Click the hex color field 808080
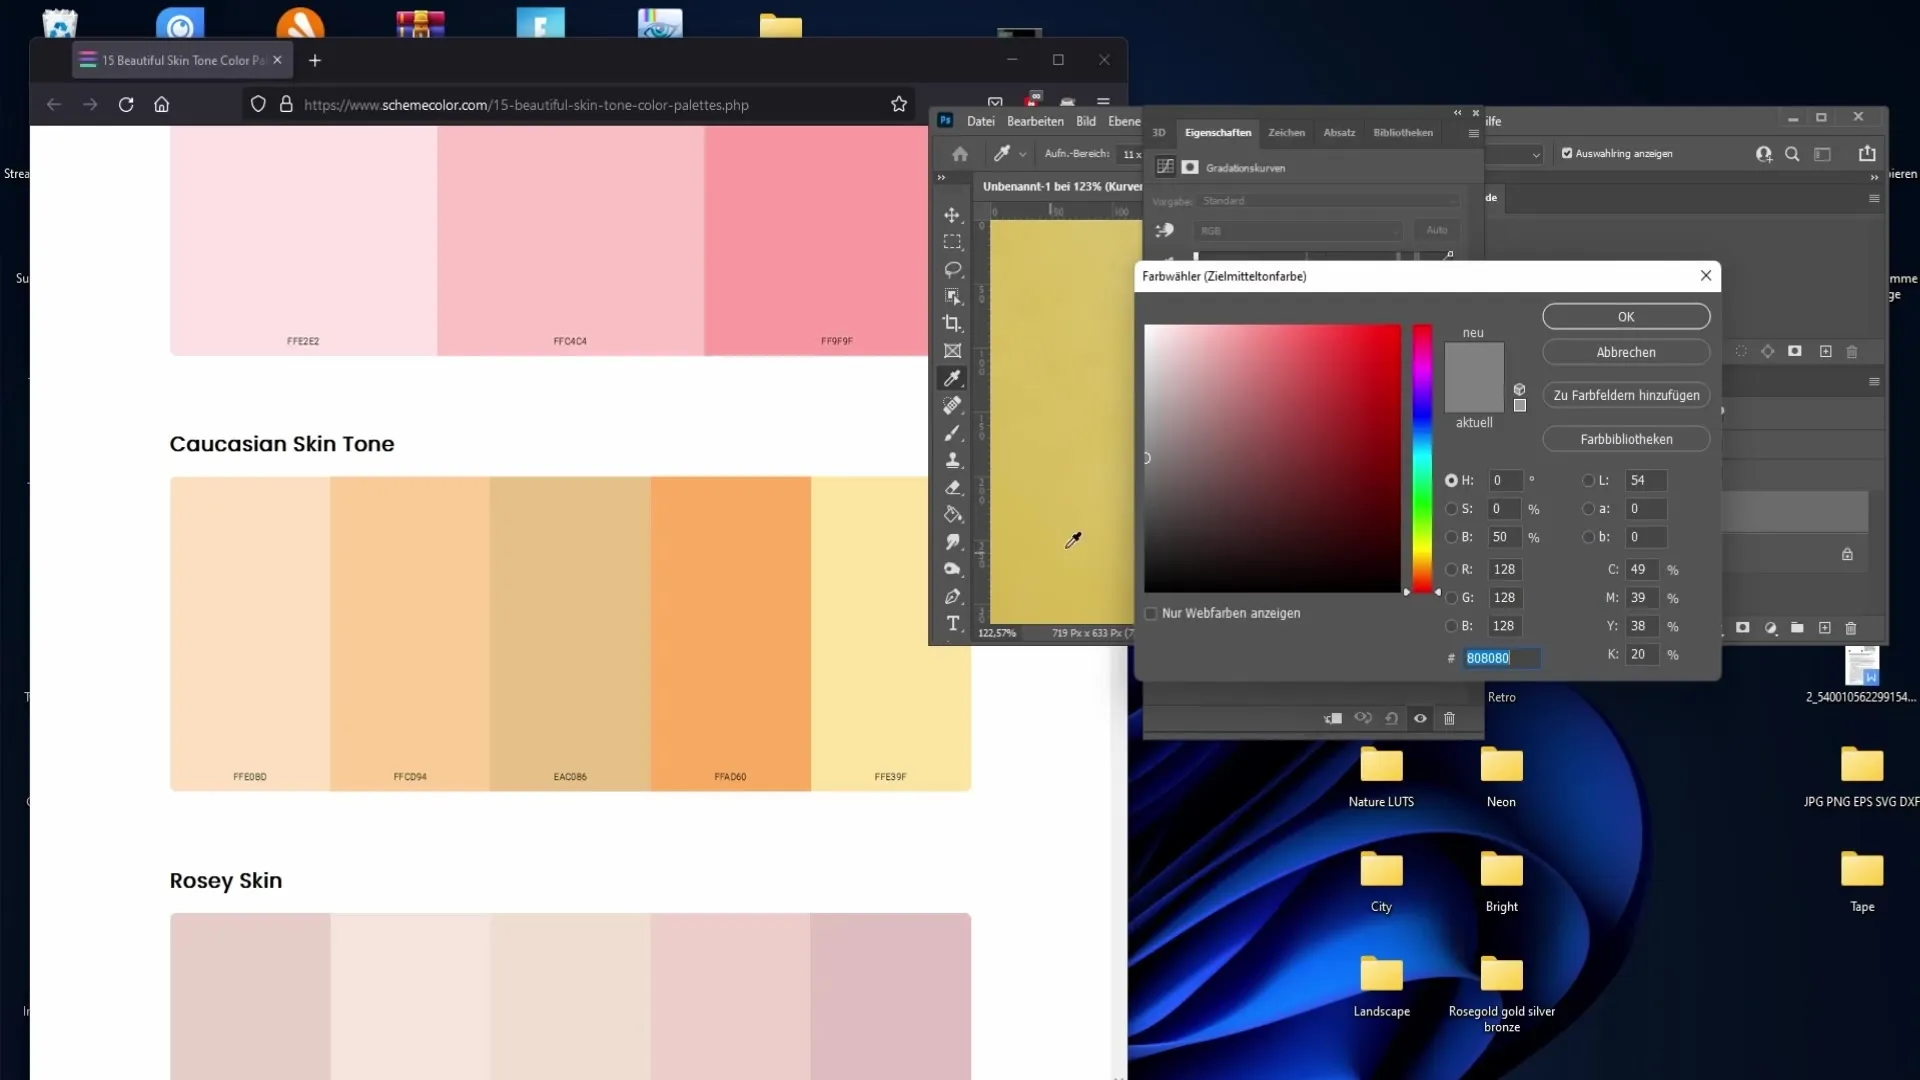Viewport: 1920px width, 1080px height. pos(1502,658)
